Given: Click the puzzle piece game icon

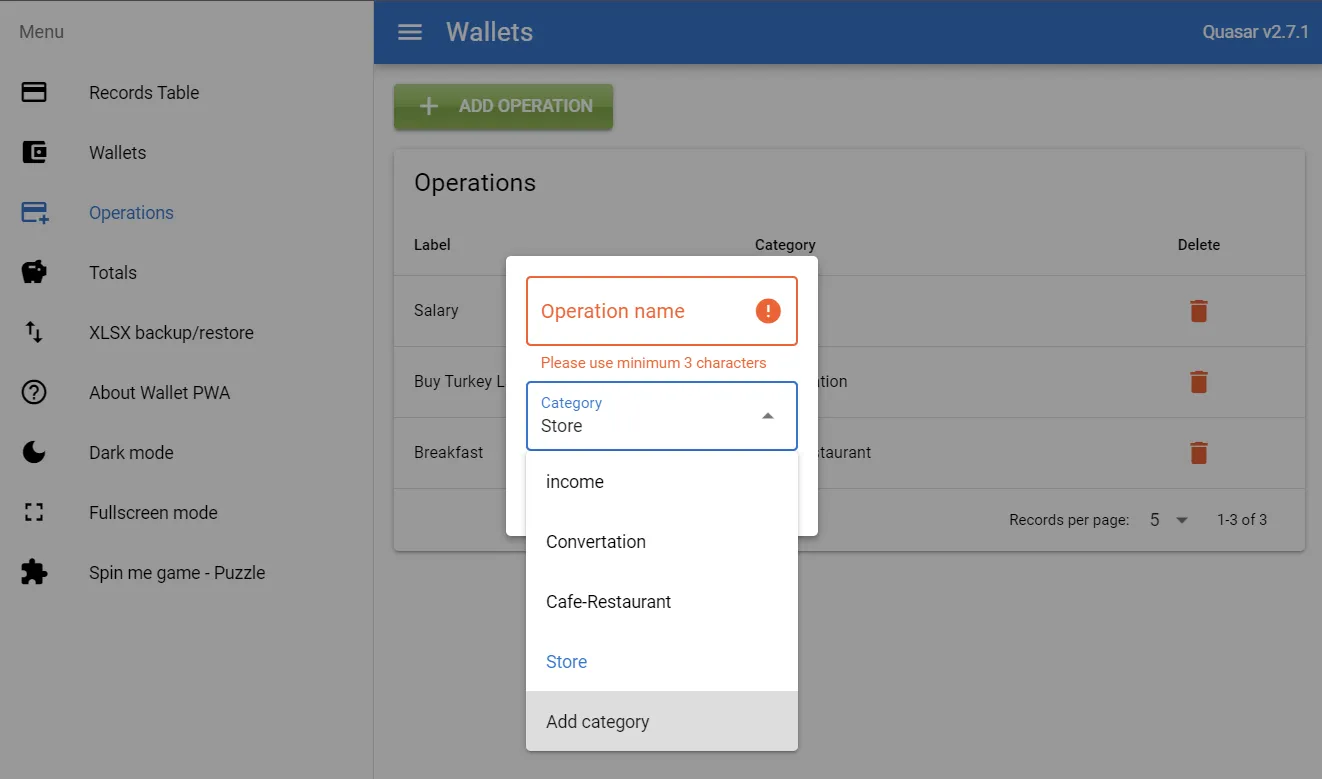Looking at the screenshot, I should (x=34, y=573).
